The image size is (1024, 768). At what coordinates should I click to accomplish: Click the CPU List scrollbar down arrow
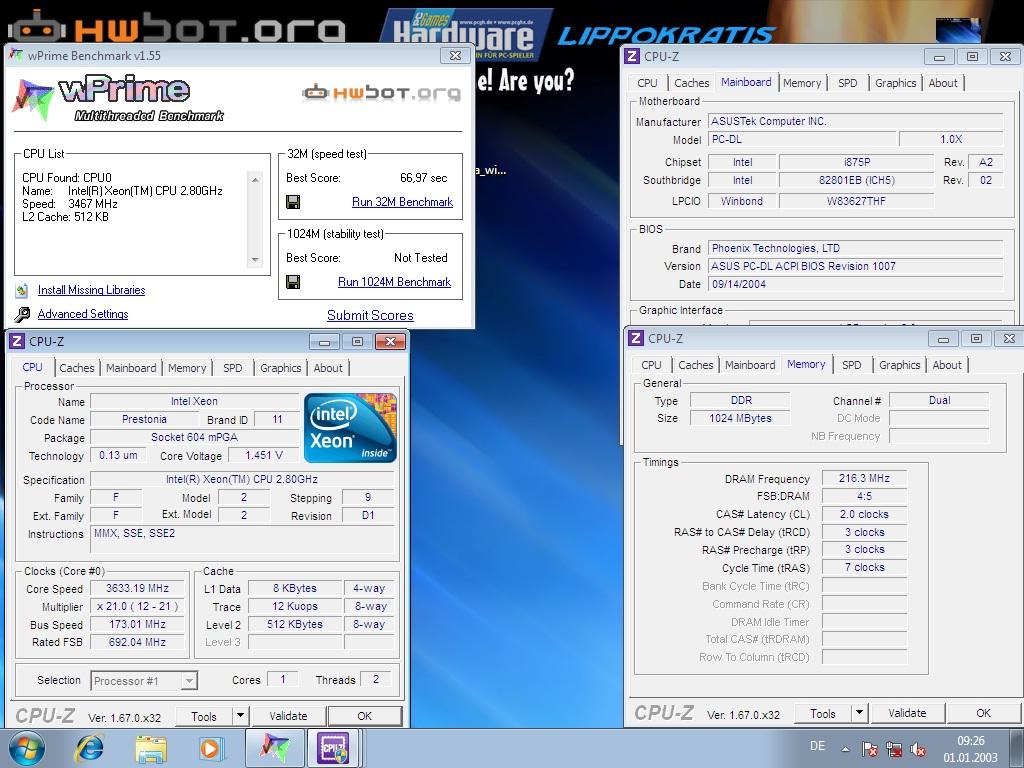[255, 259]
